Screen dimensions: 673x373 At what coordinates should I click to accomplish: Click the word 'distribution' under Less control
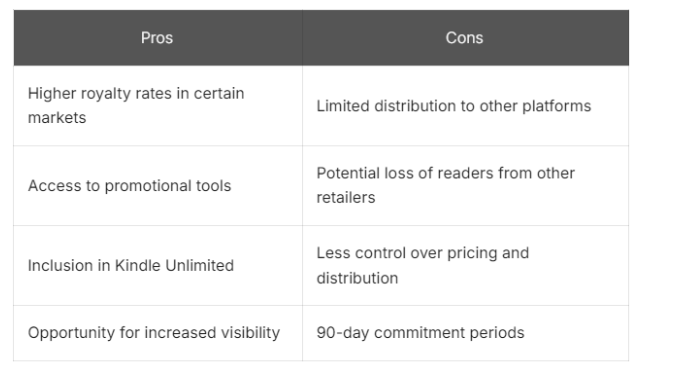pyautogui.click(x=357, y=278)
